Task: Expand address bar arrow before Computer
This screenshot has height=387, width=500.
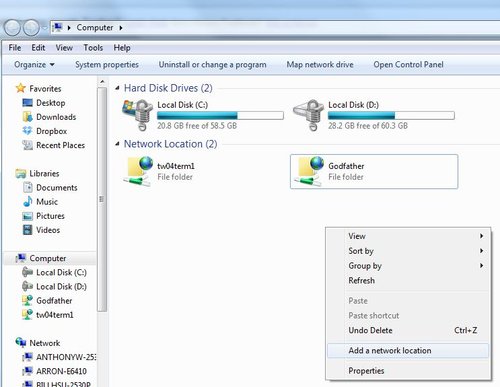Action: coord(69,28)
